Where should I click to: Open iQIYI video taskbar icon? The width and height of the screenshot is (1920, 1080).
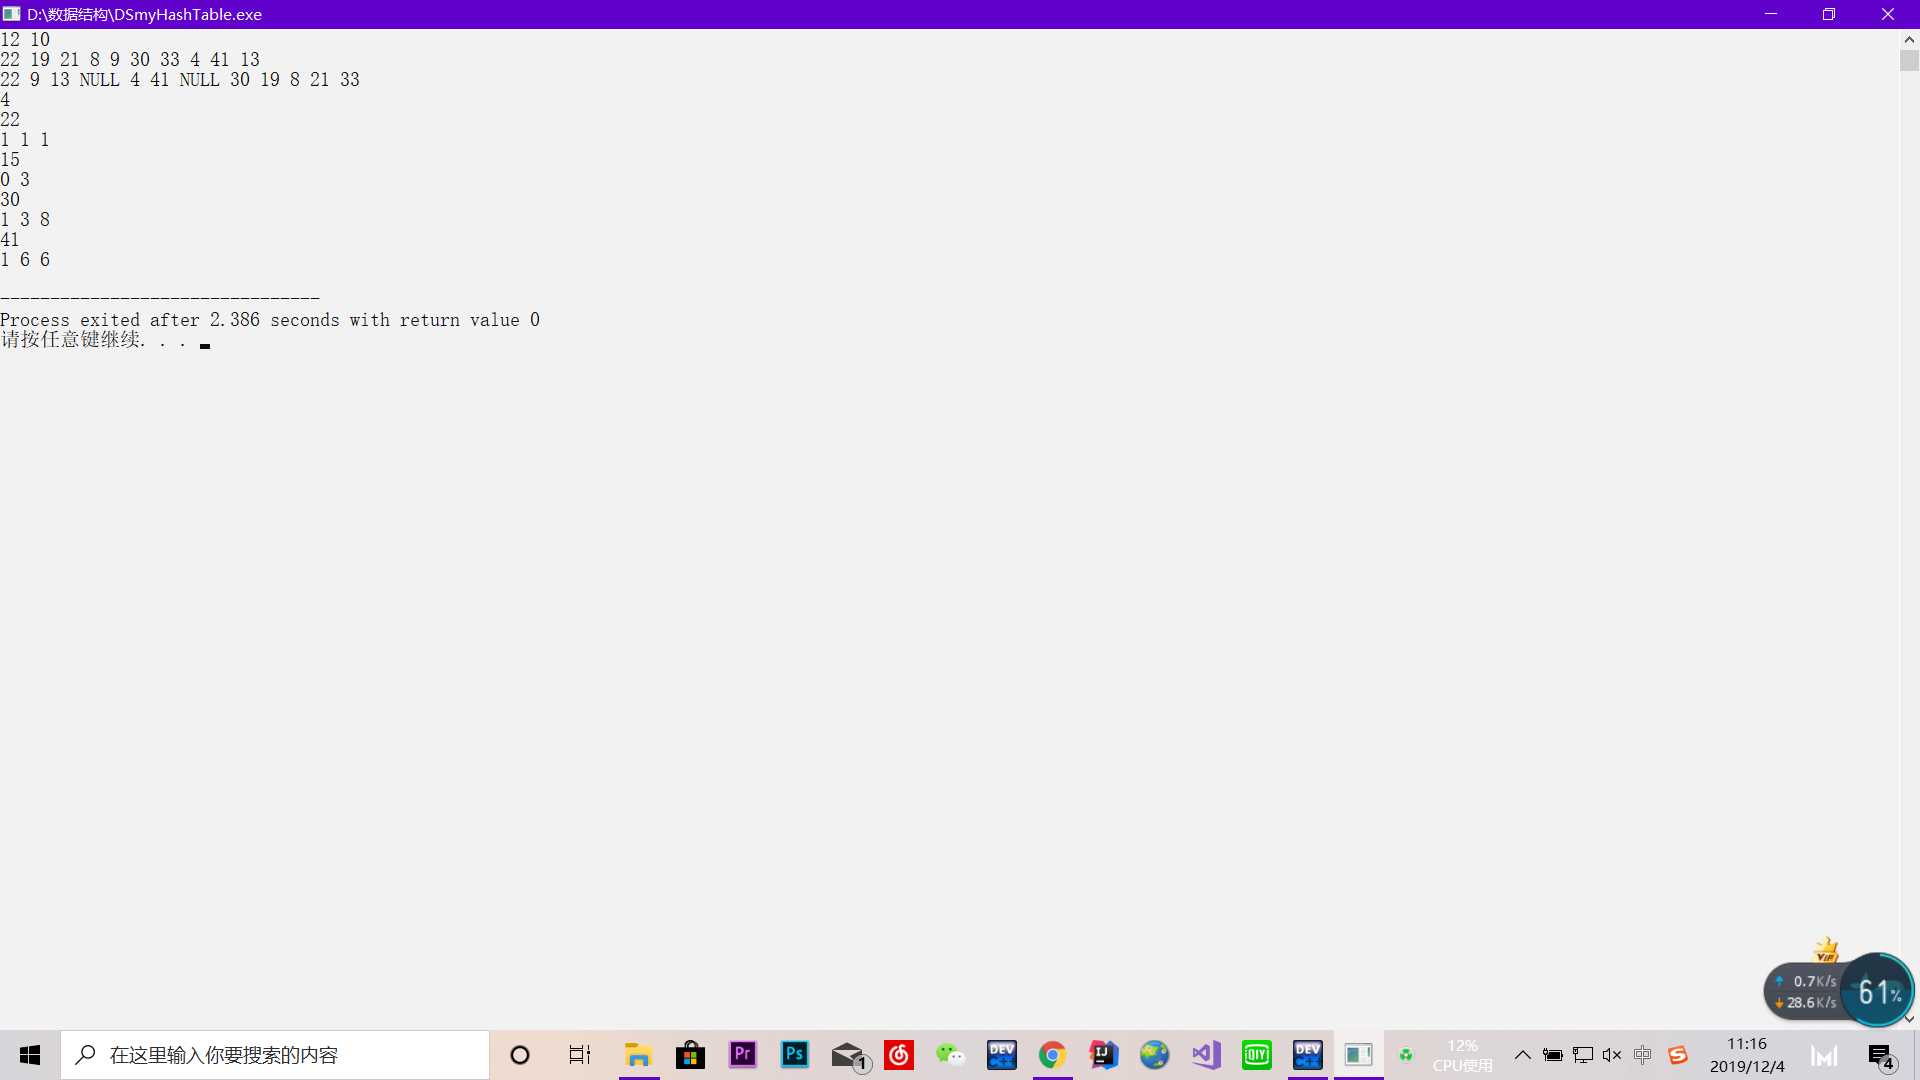(x=1257, y=1055)
